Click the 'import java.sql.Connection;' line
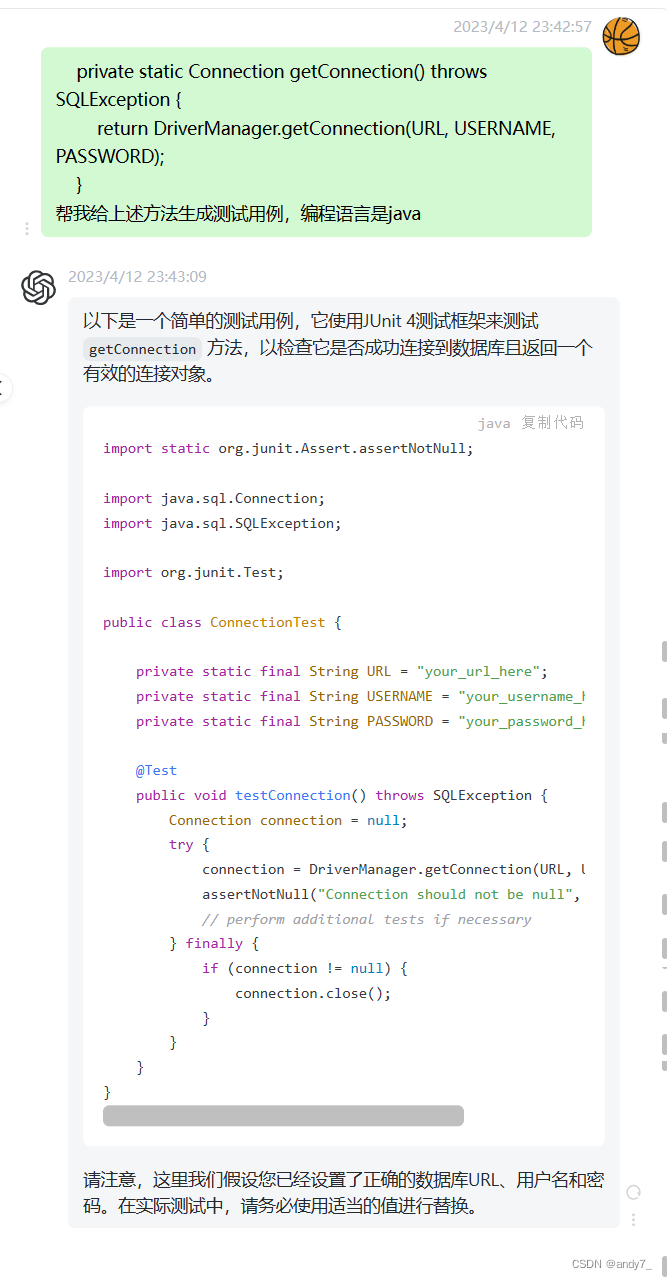 pos(214,498)
